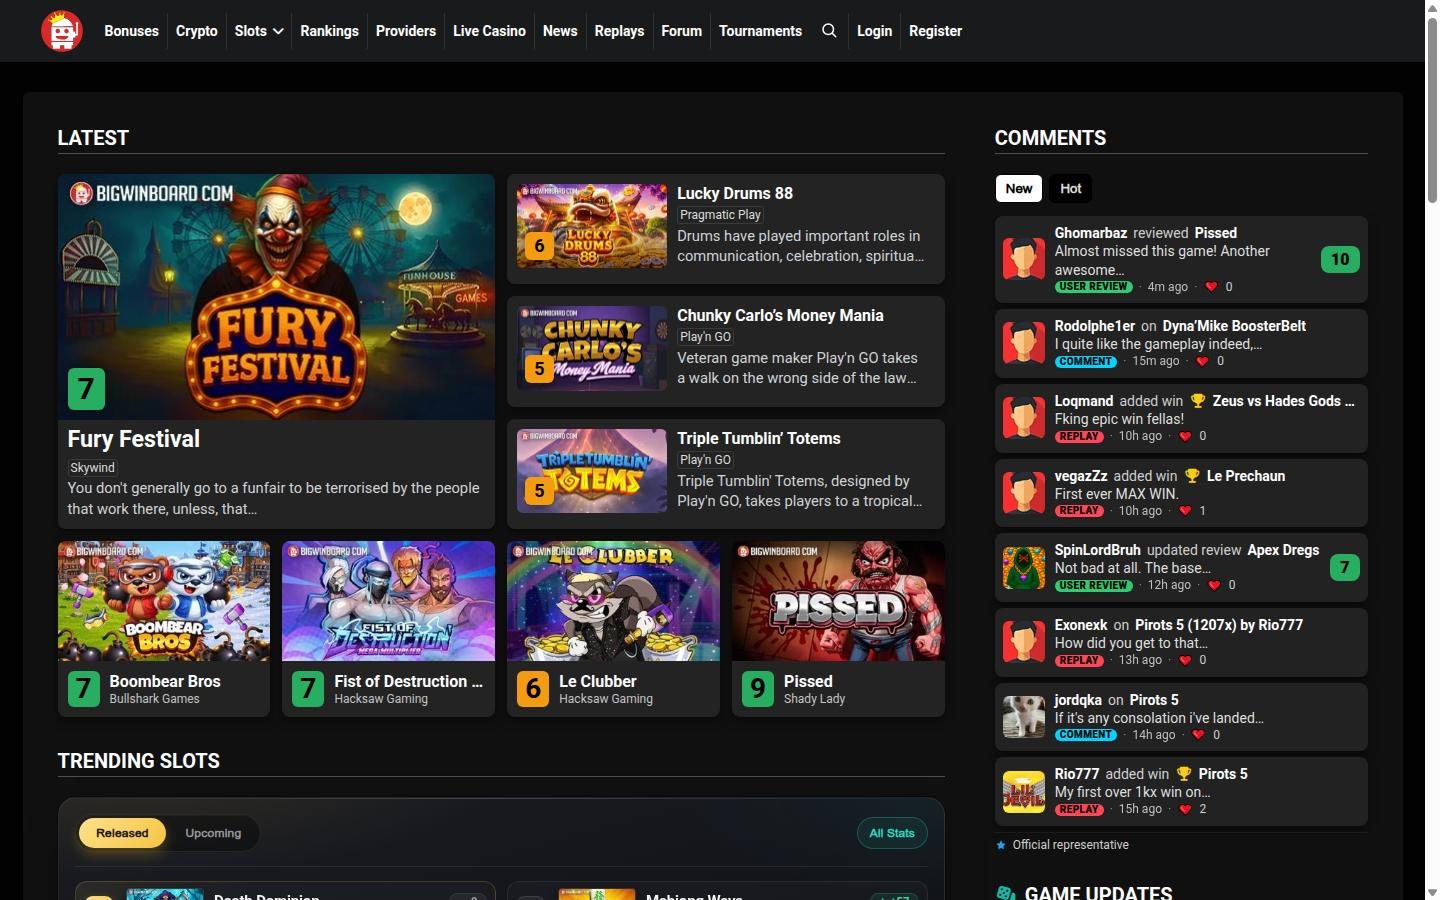Visit the Forum
1440x900 pixels.
681,31
